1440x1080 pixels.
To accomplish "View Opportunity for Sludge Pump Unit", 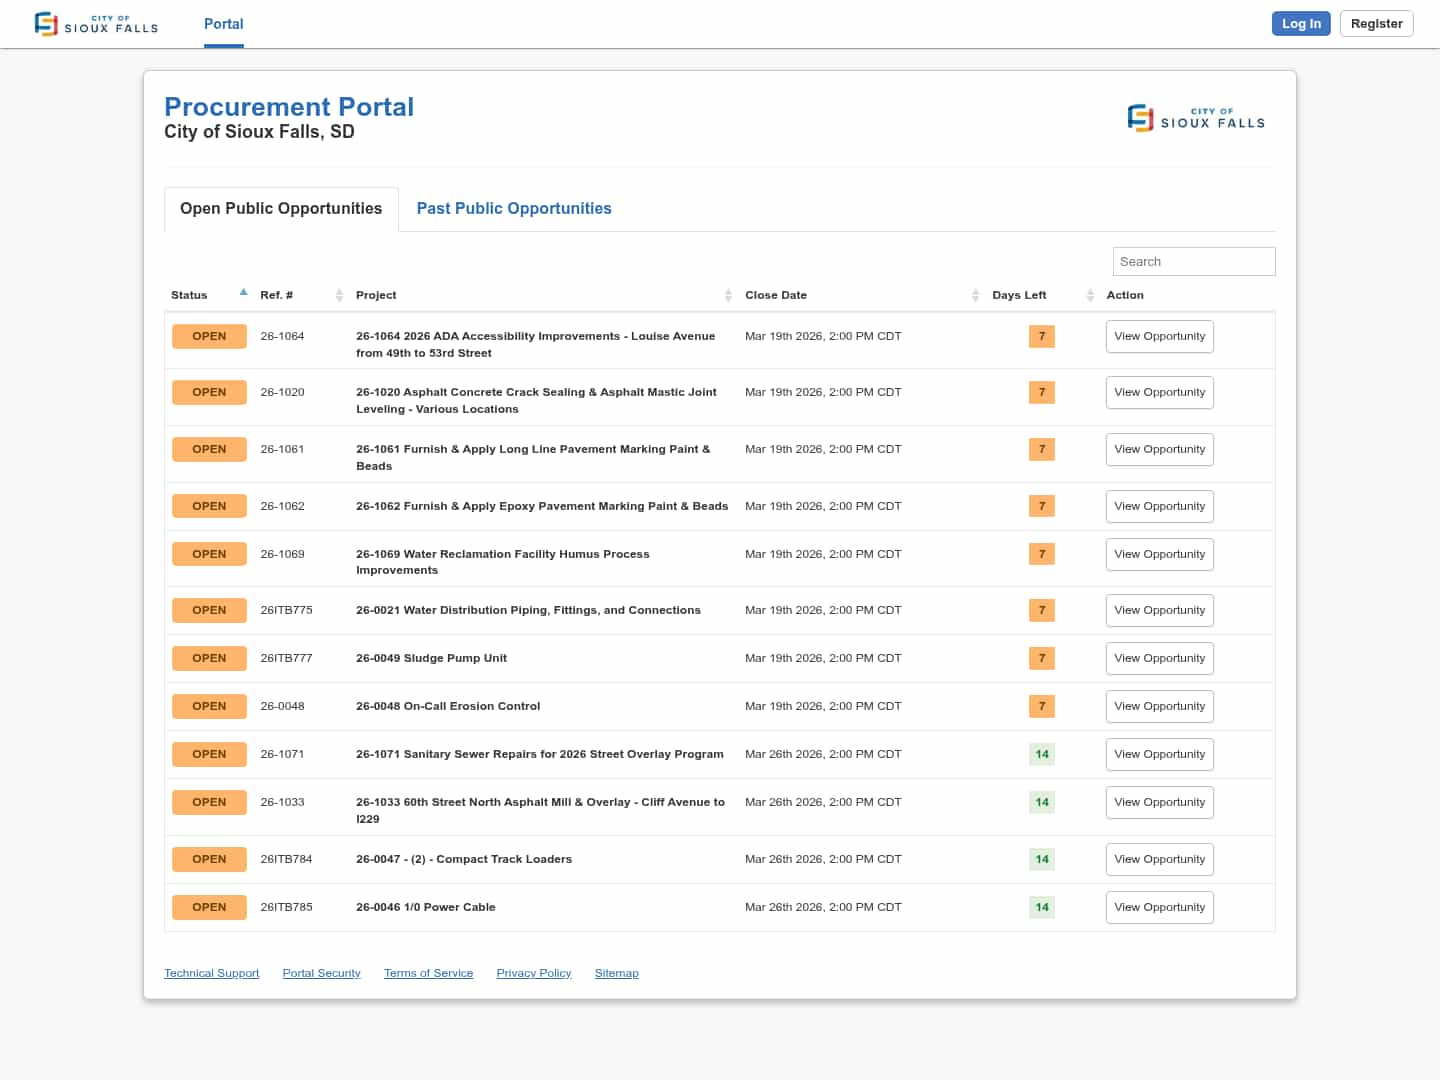I will 1159,659.
